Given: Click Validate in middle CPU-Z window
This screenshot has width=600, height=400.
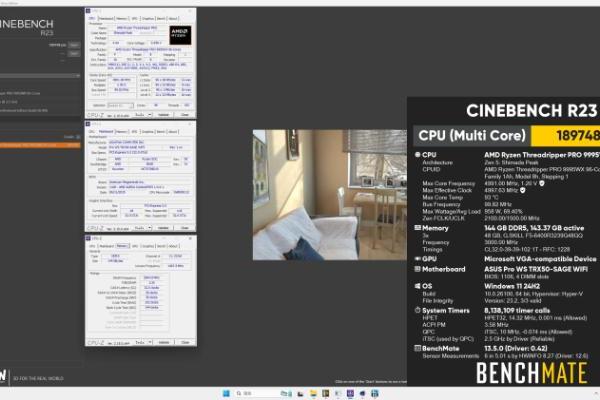Looking at the screenshot, I should (x=163, y=228).
